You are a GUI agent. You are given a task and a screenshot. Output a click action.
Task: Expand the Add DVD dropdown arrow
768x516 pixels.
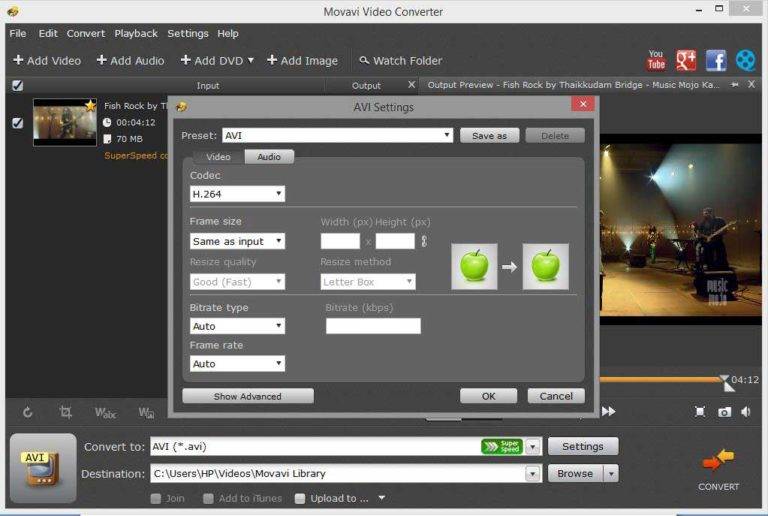click(251, 60)
